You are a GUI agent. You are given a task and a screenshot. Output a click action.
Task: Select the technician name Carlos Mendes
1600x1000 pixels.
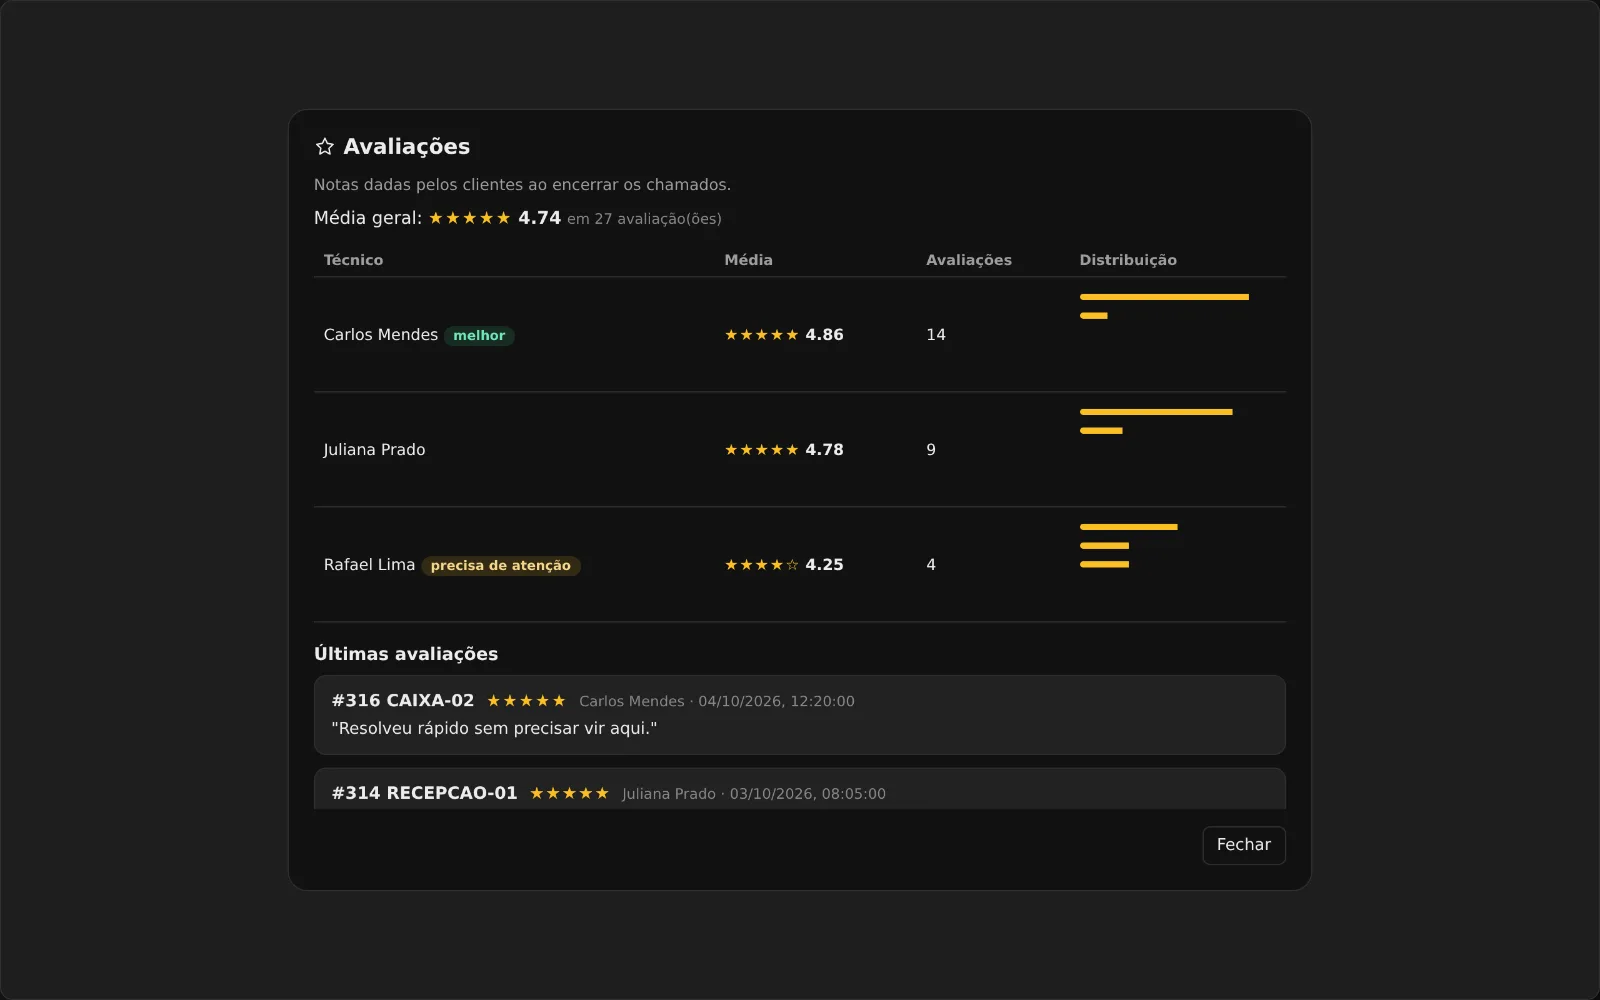point(381,335)
